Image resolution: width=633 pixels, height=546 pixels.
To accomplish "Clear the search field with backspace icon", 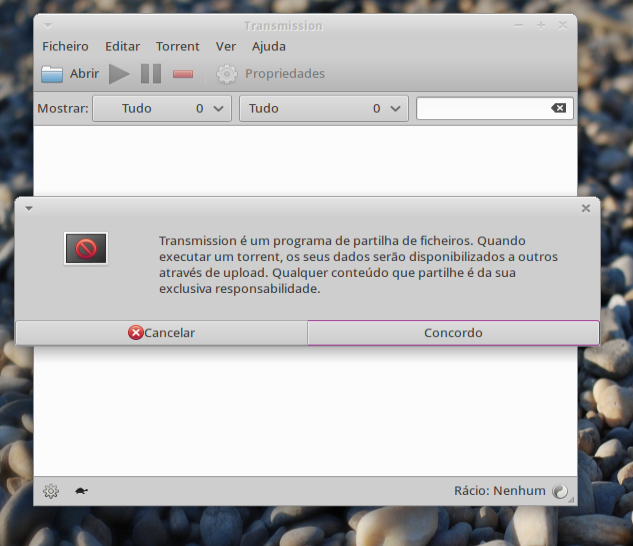I will point(558,108).
